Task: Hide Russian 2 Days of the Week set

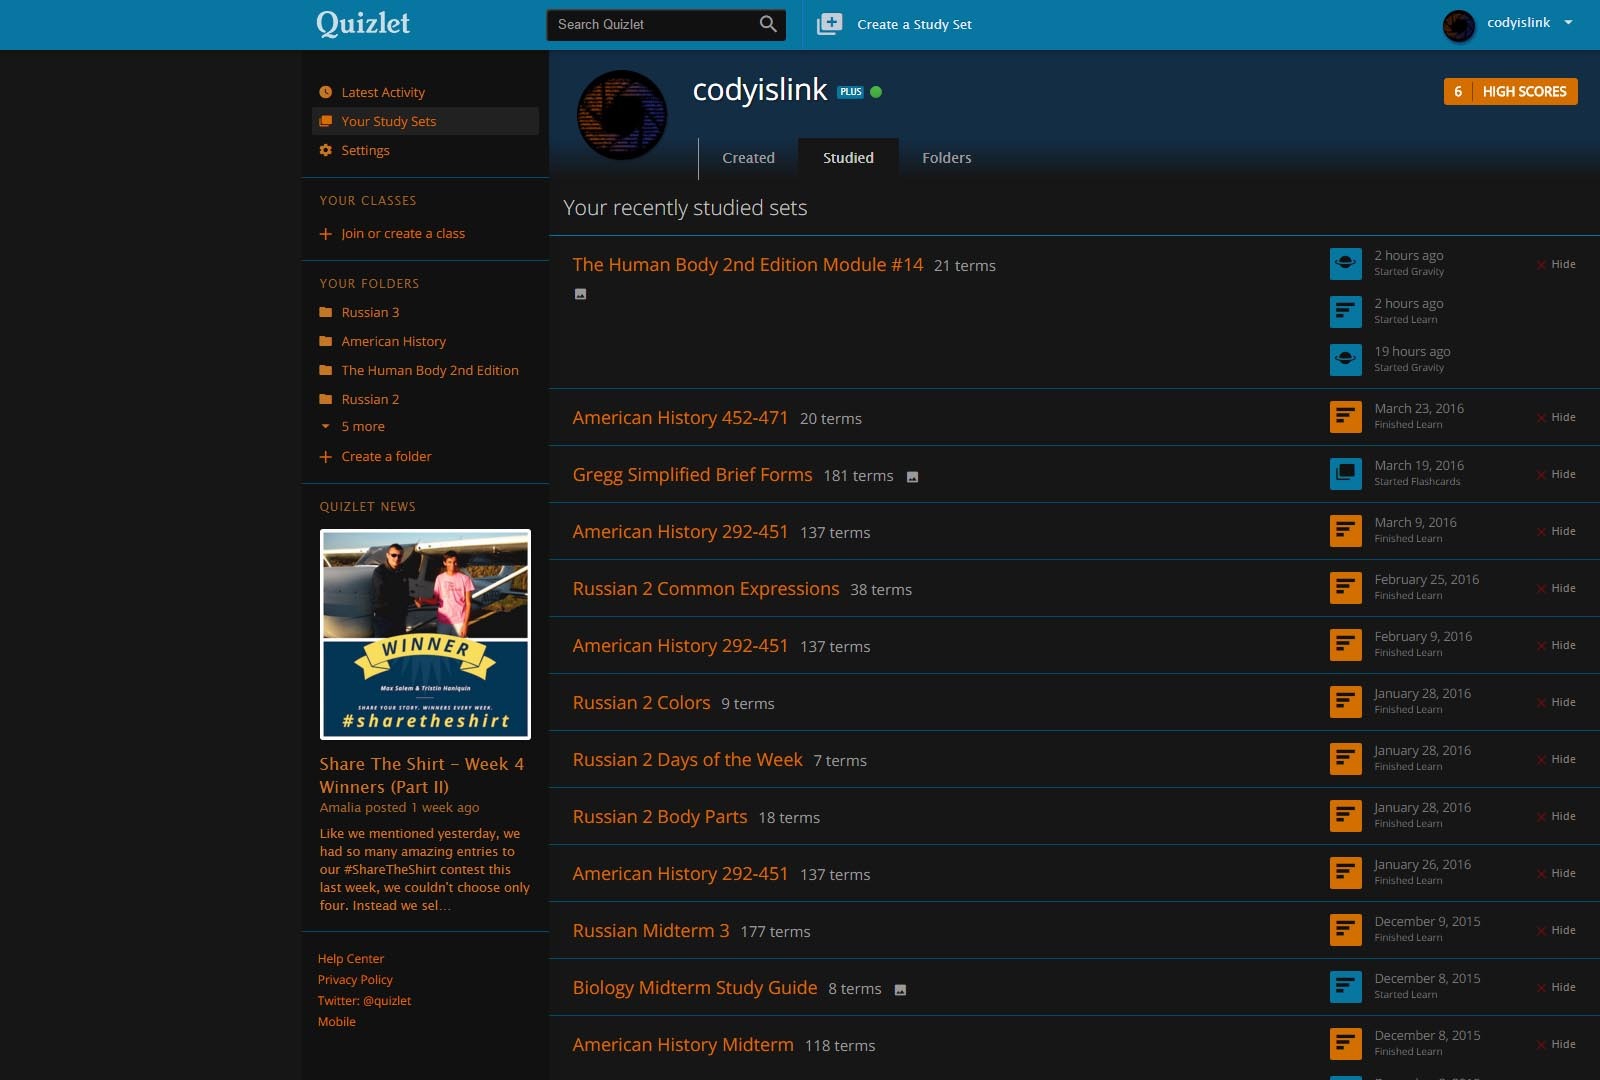Action: click(x=1556, y=759)
